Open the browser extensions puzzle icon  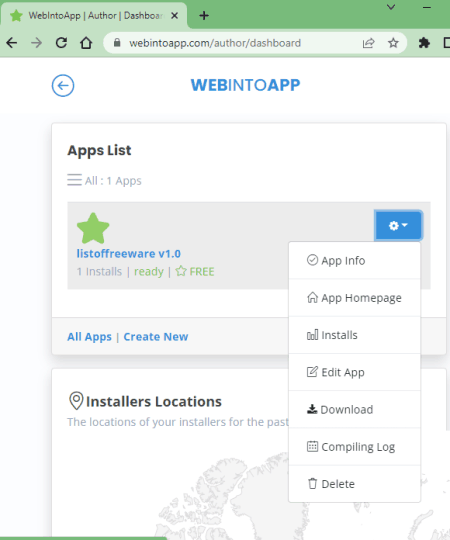click(424, 43)
